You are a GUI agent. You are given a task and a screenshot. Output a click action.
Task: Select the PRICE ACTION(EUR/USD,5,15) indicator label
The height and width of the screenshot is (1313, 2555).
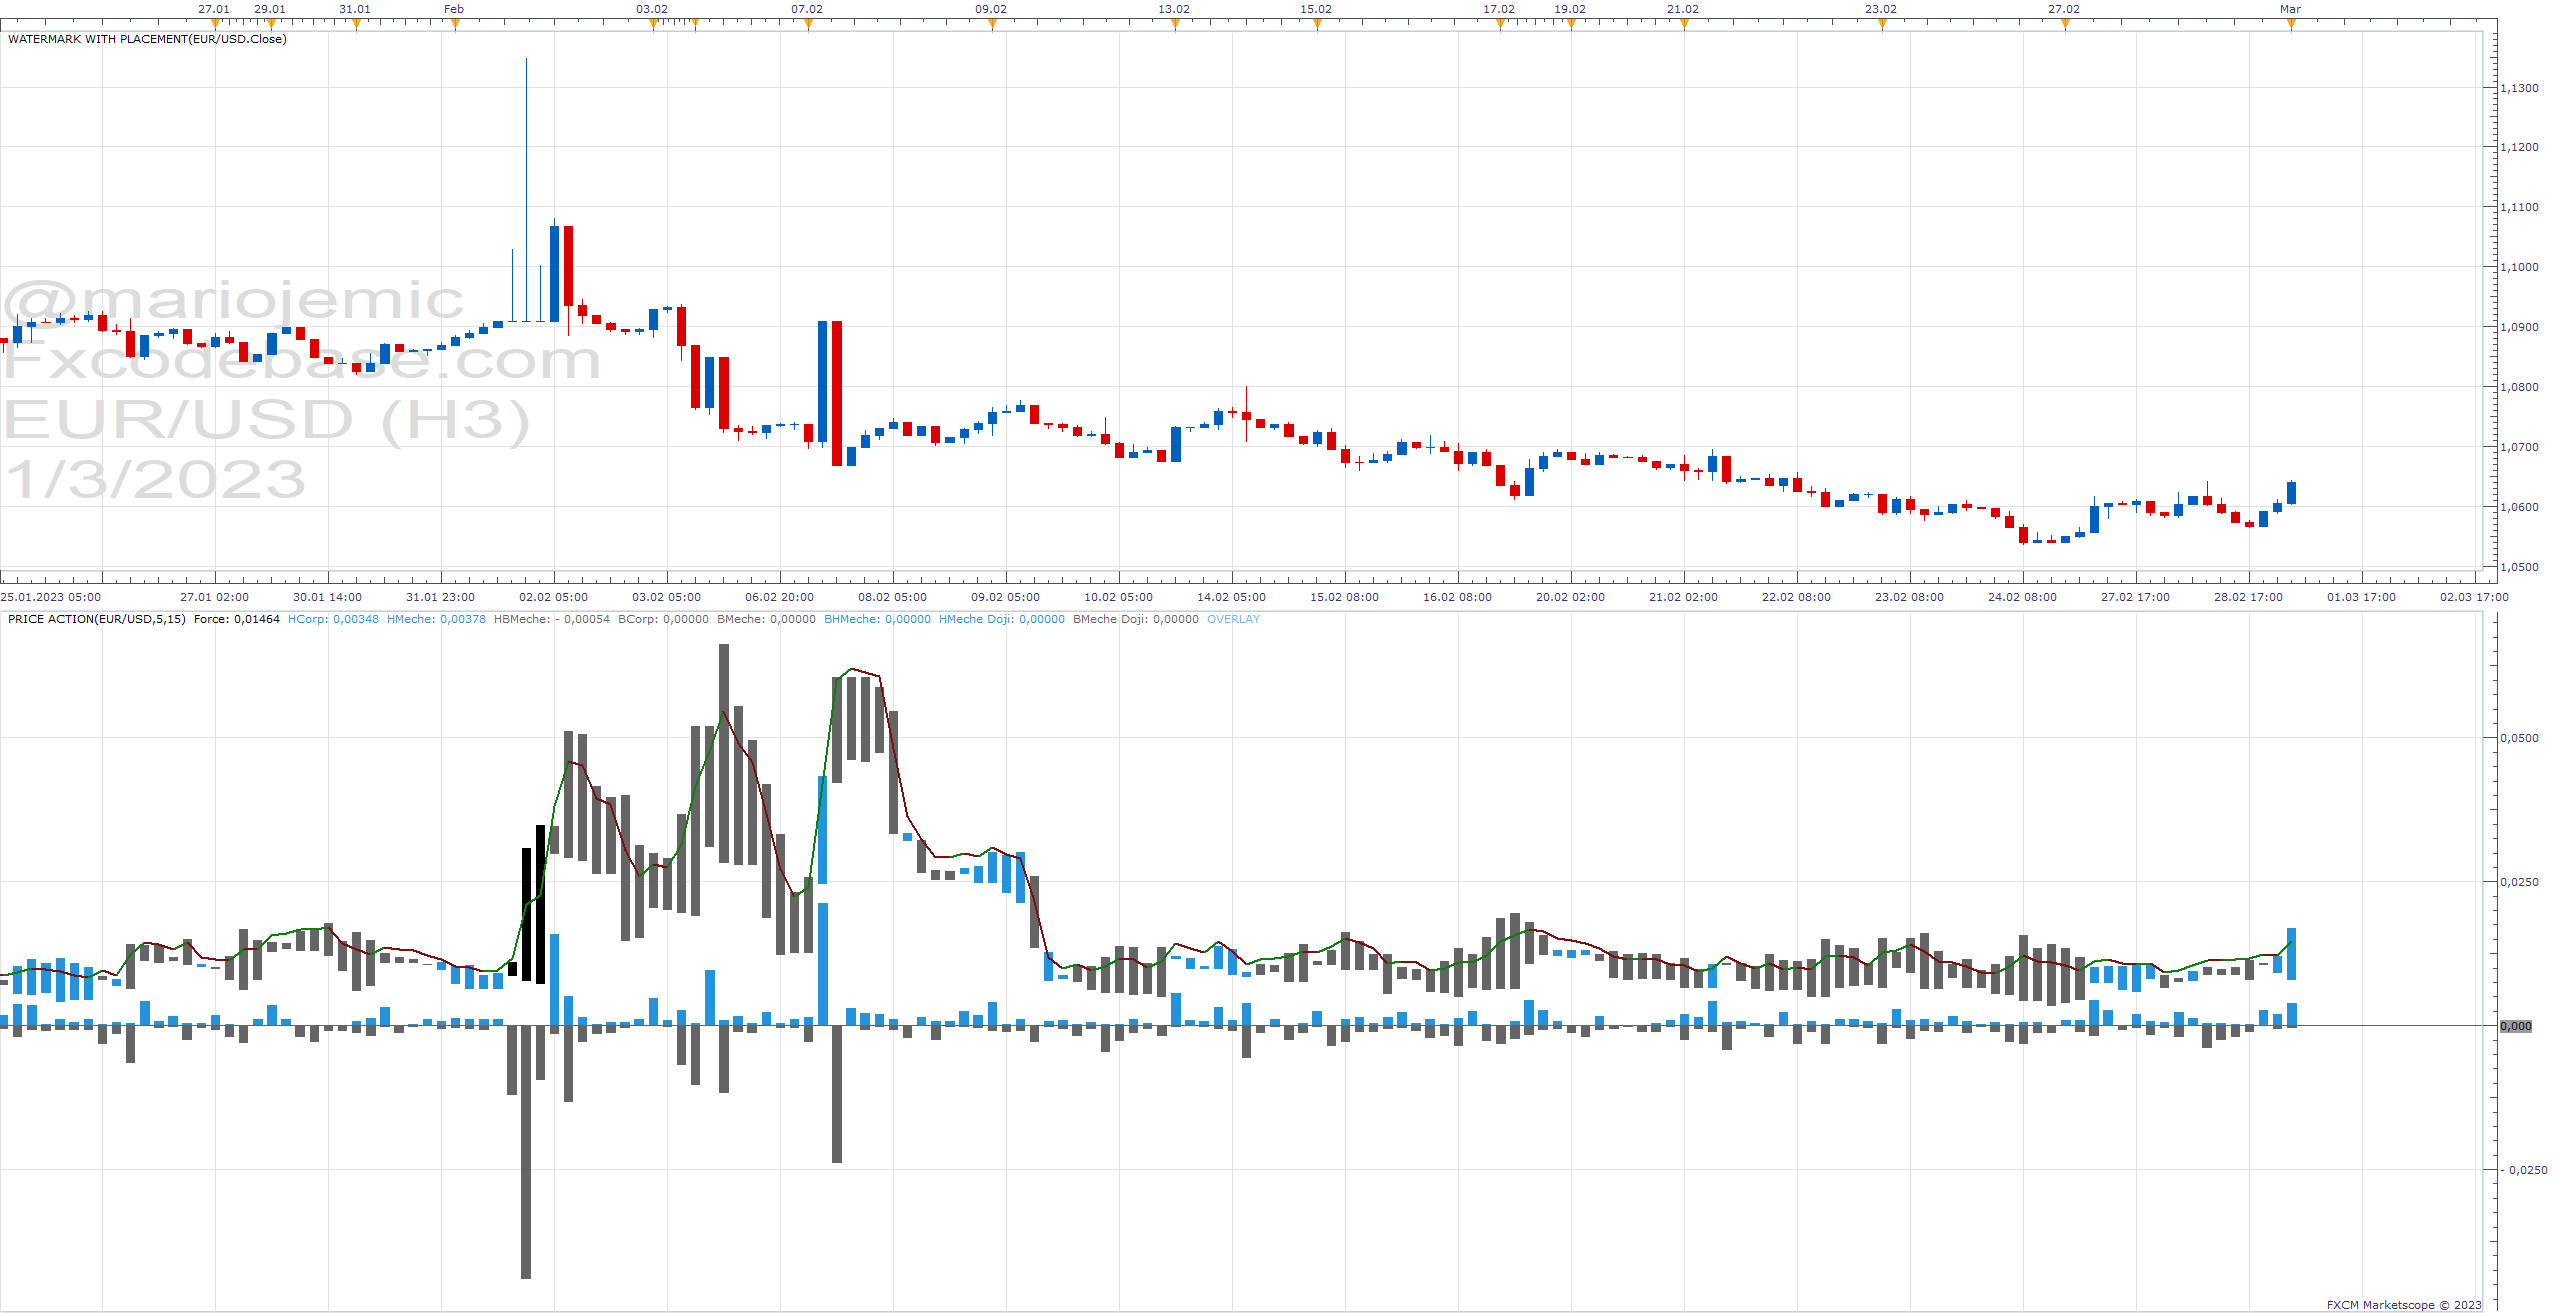click(97, 619)
